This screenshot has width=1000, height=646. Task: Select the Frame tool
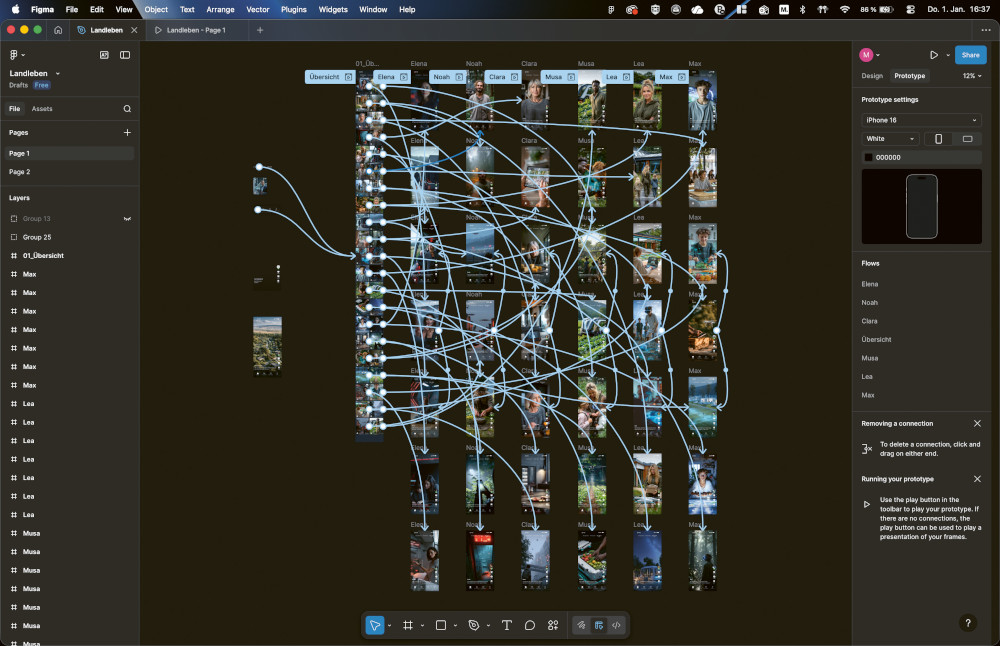[x=408, y=624]
